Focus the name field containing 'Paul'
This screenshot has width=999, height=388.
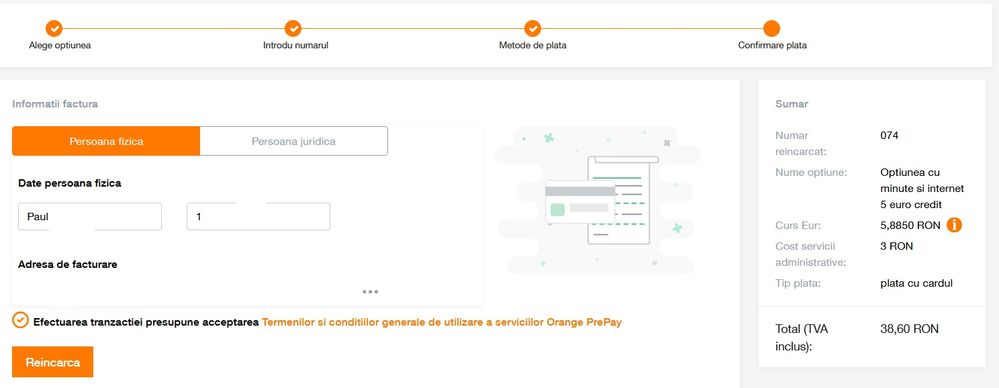90,217
